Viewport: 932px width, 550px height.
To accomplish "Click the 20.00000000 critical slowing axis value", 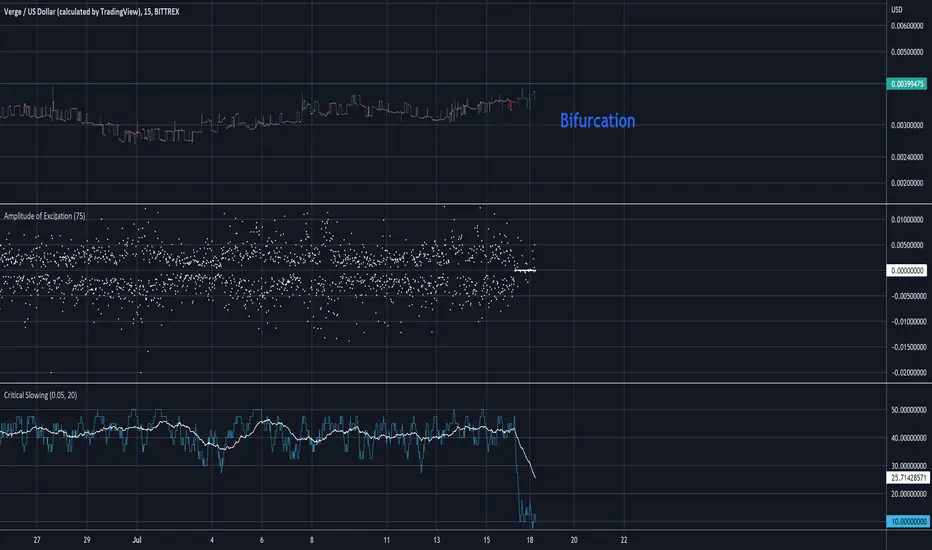I will 907,494.
